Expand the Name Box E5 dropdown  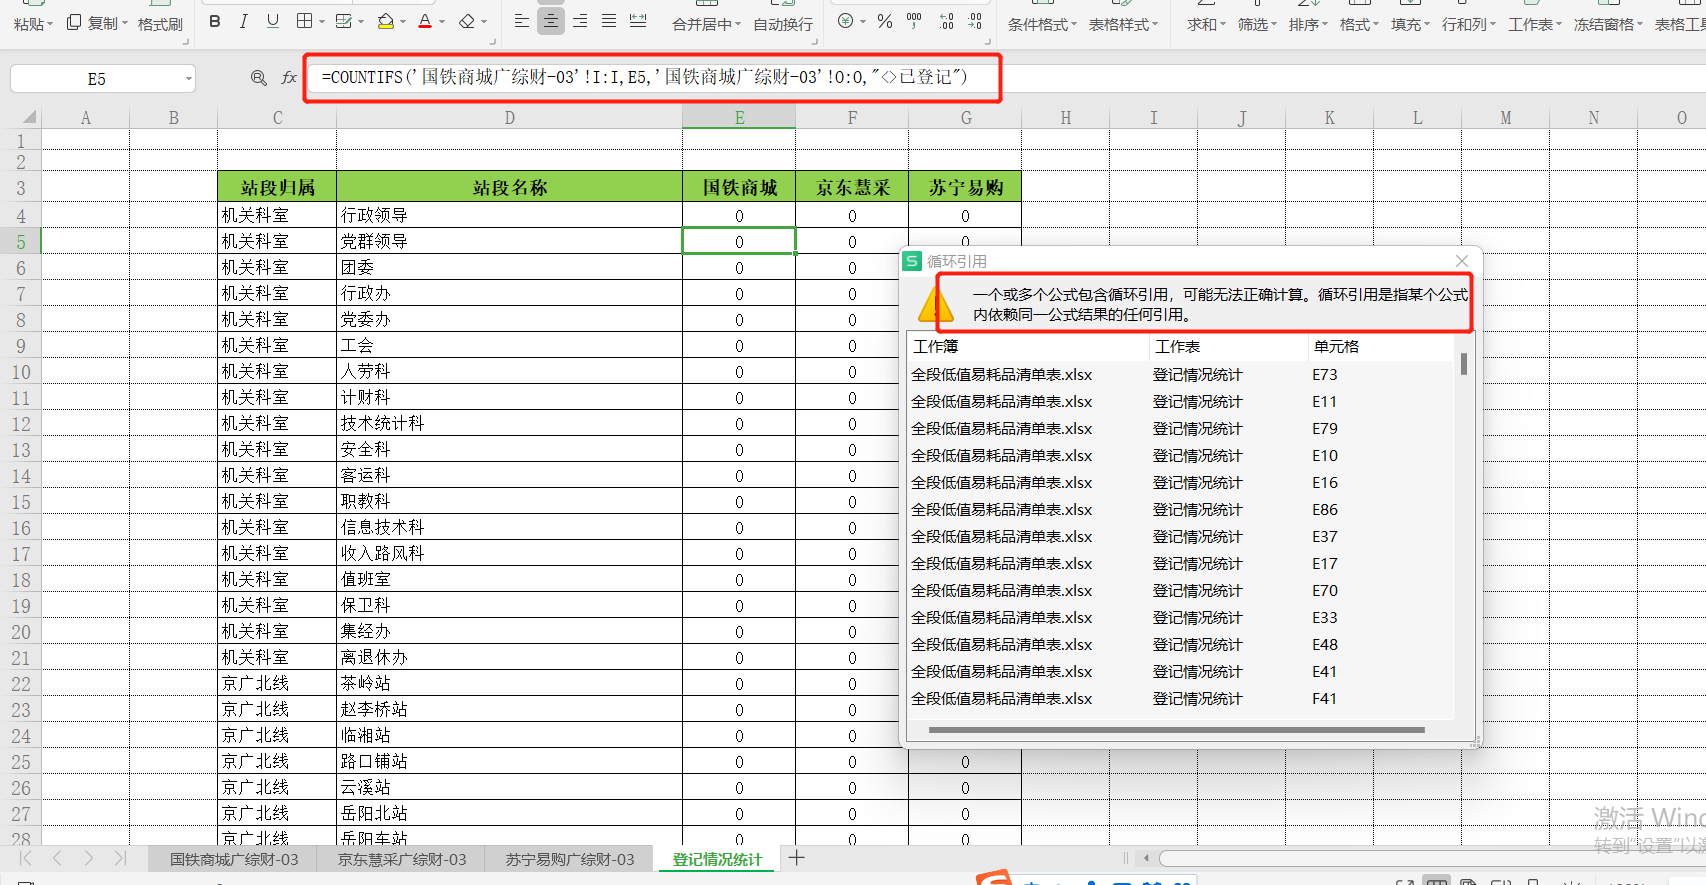pos(188,78)
